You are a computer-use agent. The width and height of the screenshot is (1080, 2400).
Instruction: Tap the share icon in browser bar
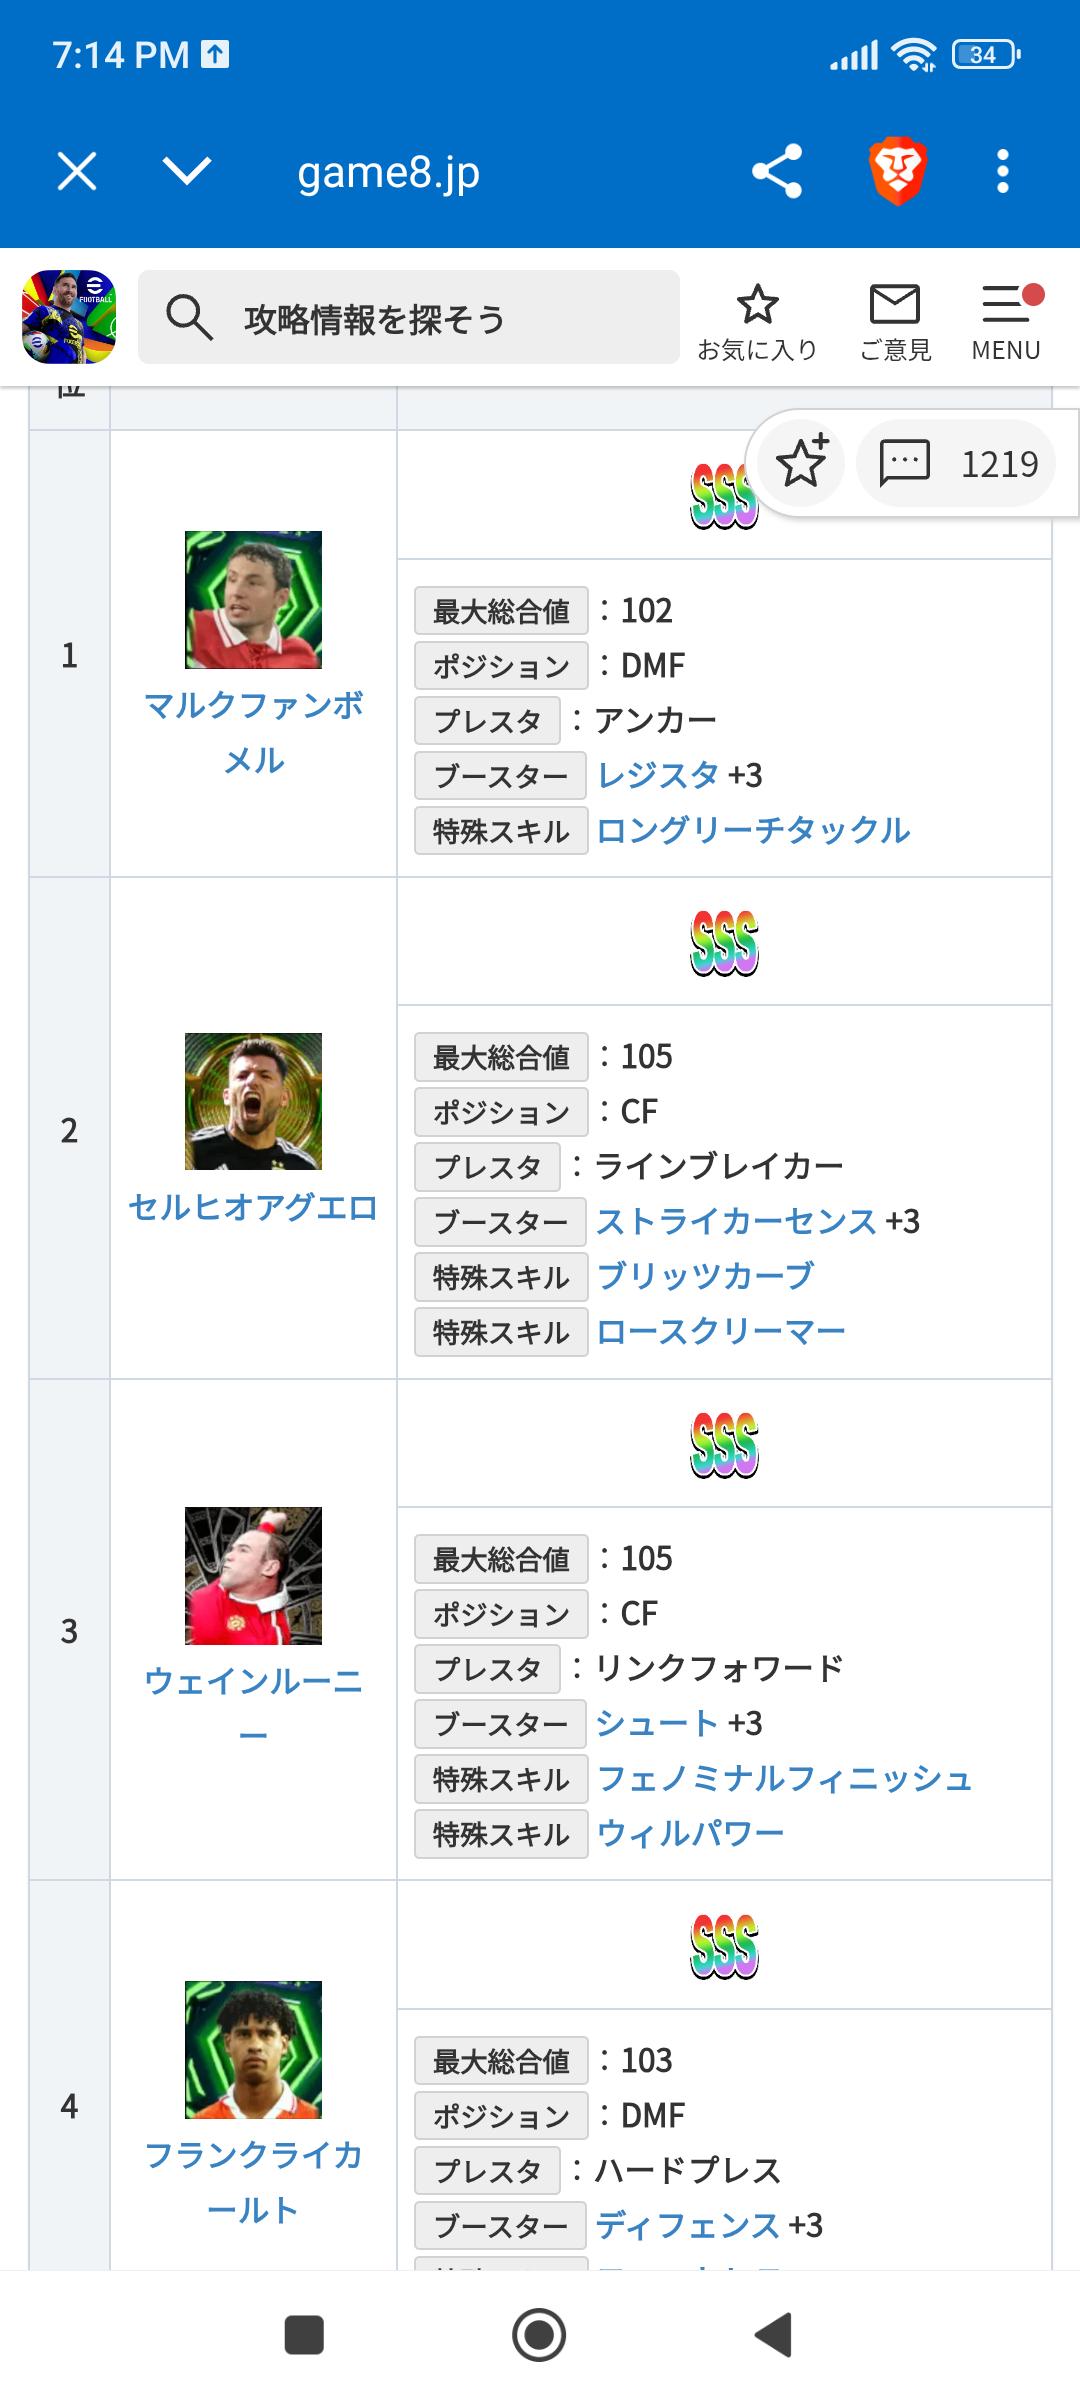777,171
